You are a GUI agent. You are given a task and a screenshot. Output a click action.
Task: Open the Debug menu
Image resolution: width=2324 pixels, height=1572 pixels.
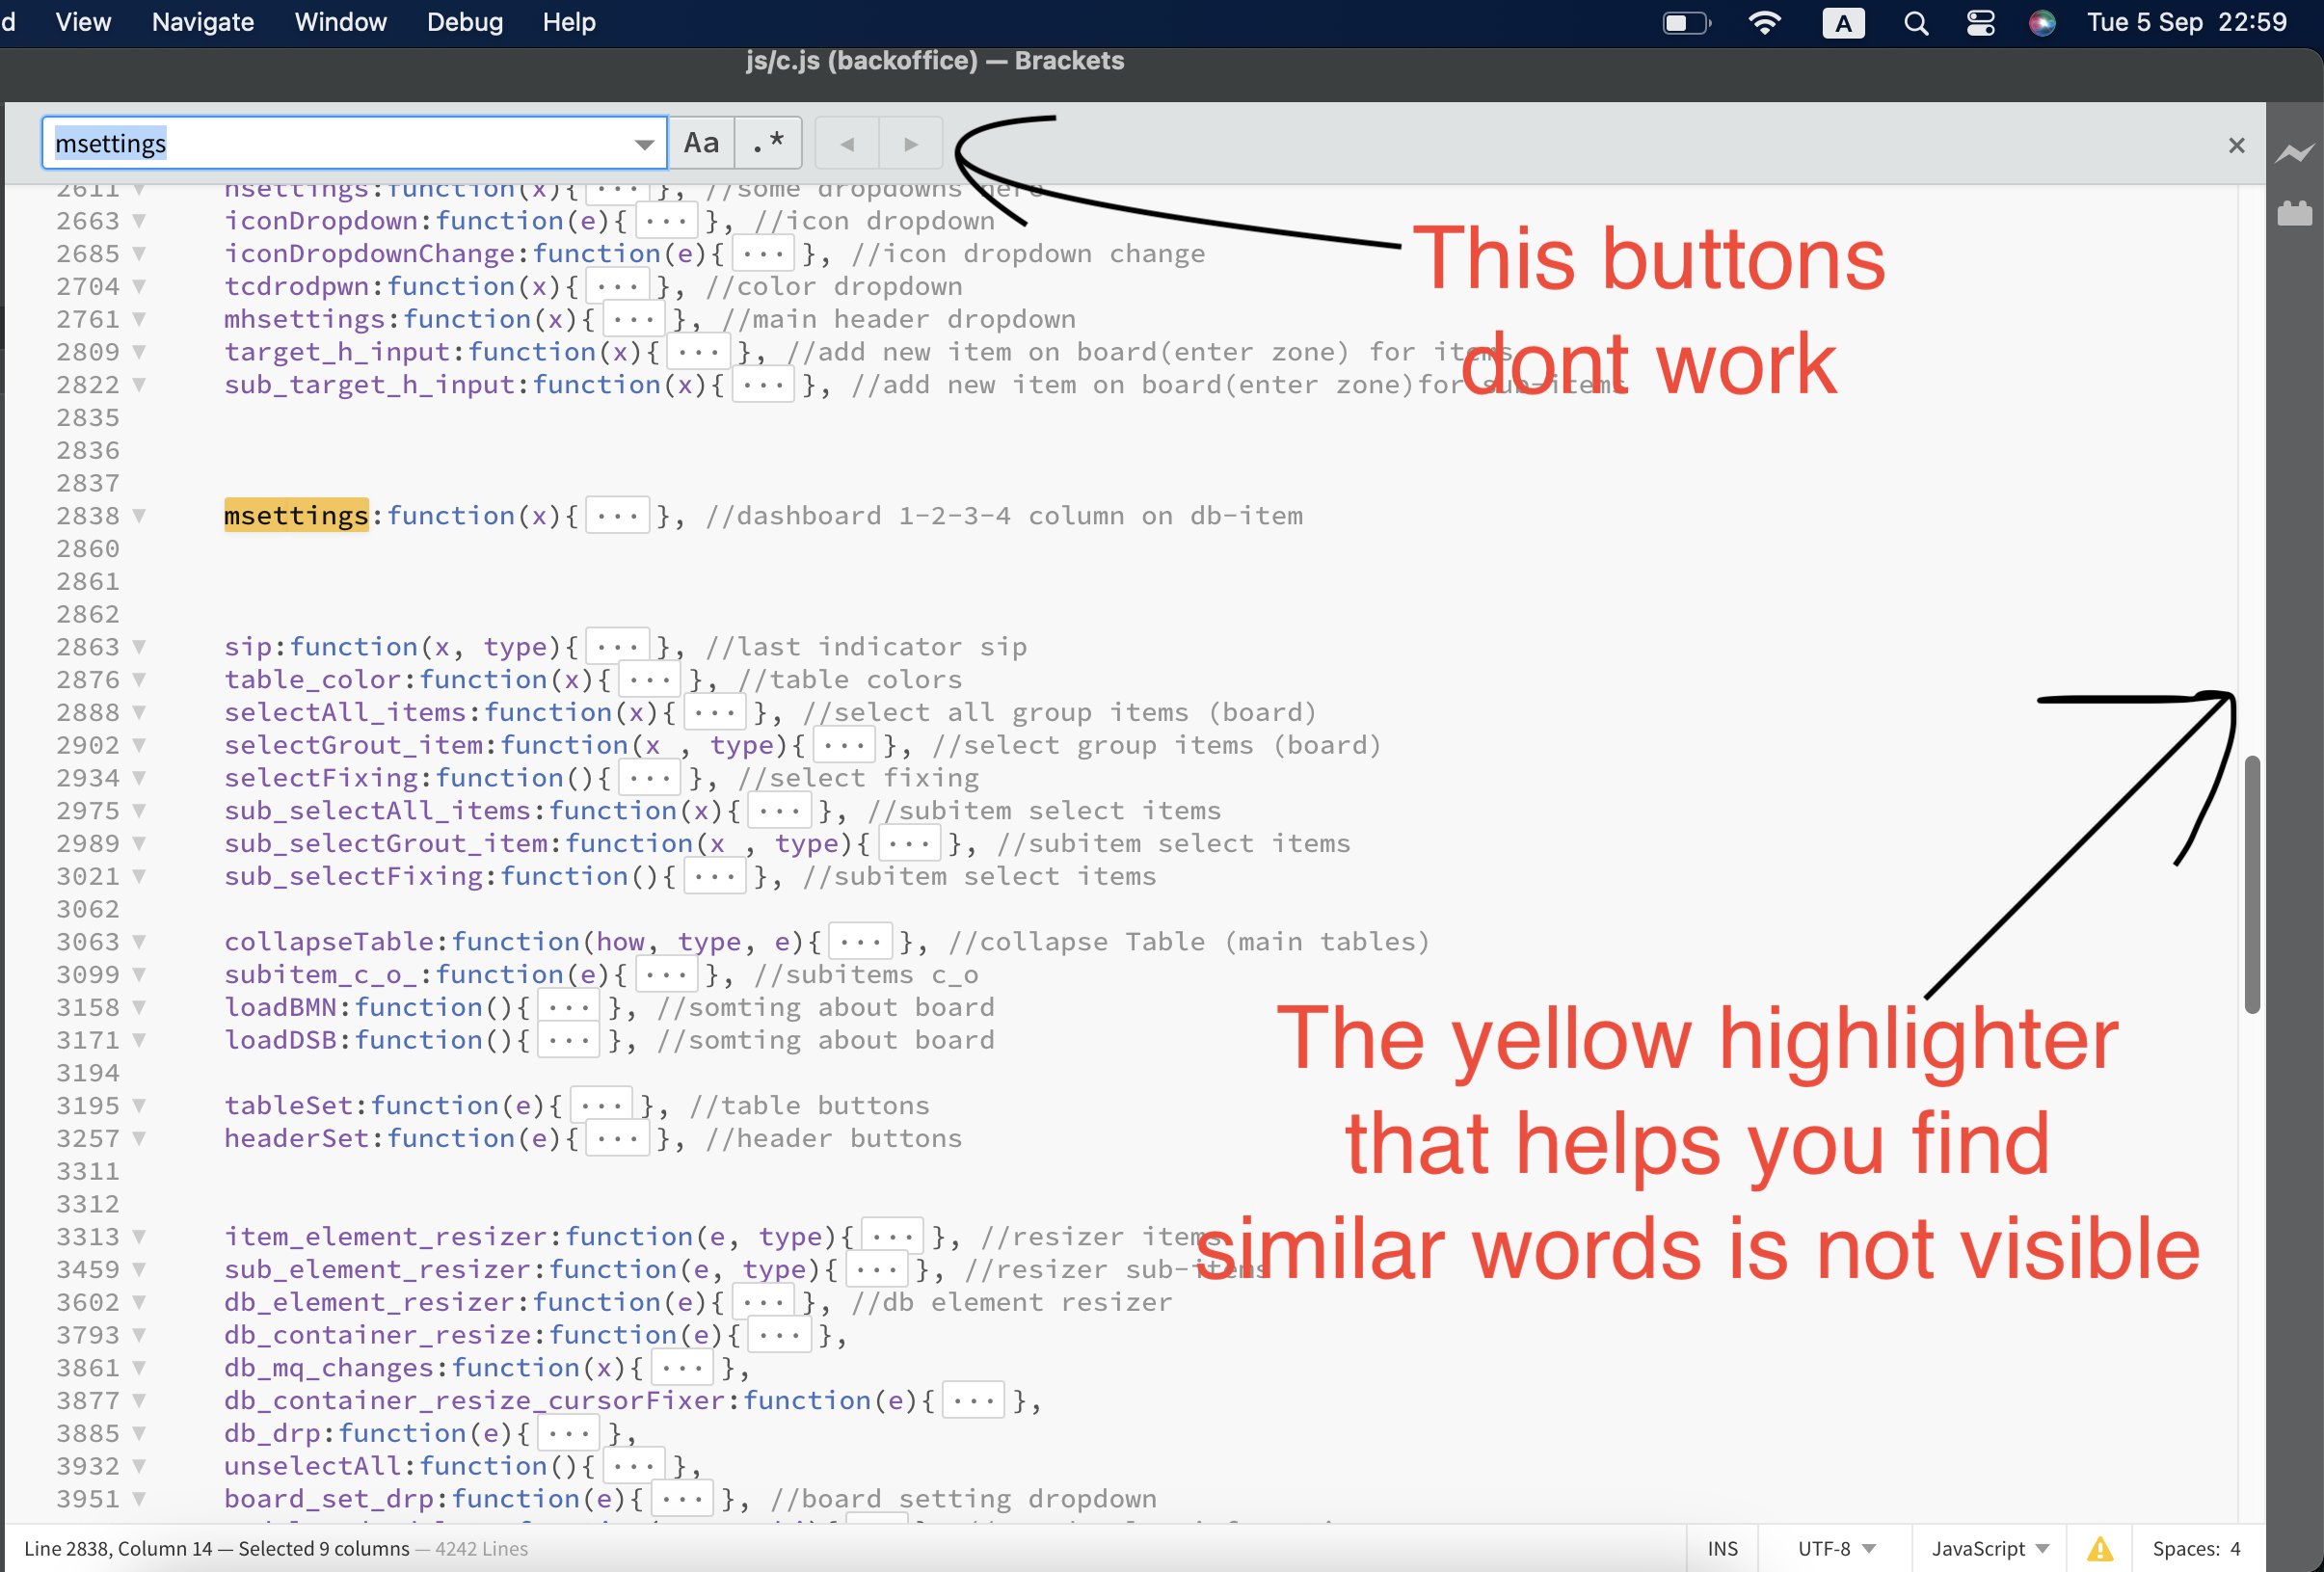[463, 22]
